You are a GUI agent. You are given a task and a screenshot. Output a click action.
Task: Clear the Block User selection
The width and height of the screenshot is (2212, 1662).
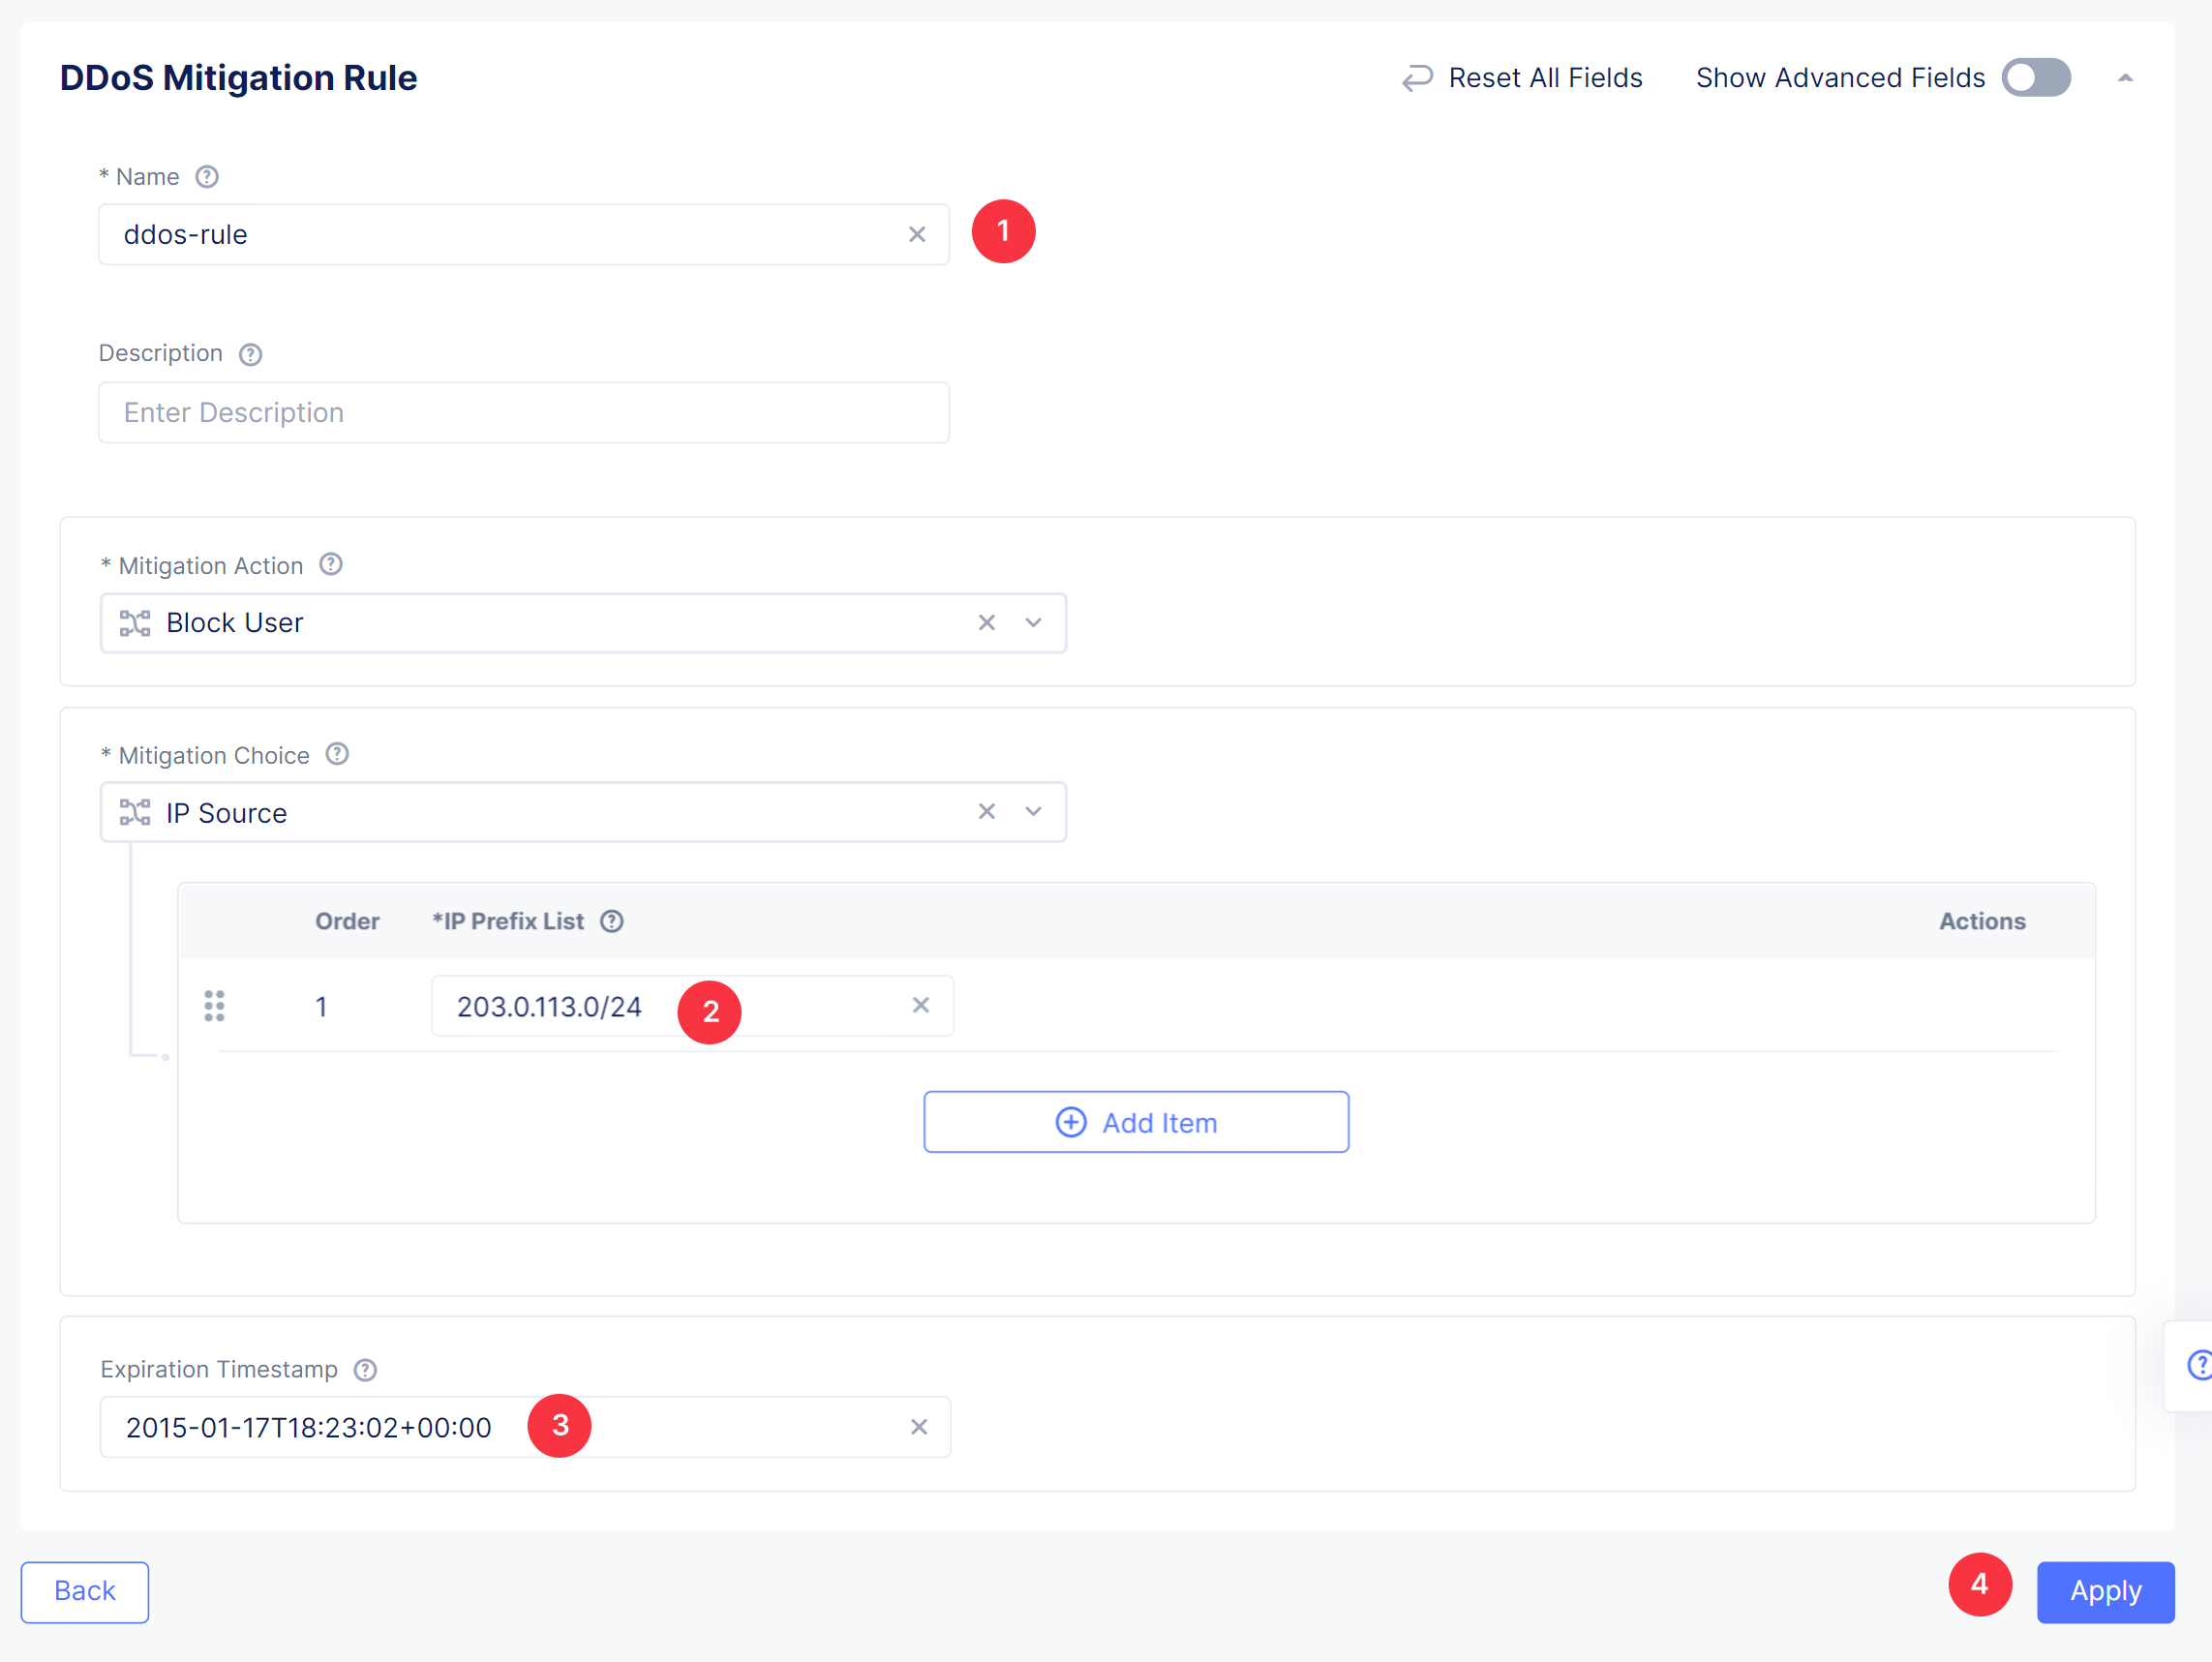[986, 623]
